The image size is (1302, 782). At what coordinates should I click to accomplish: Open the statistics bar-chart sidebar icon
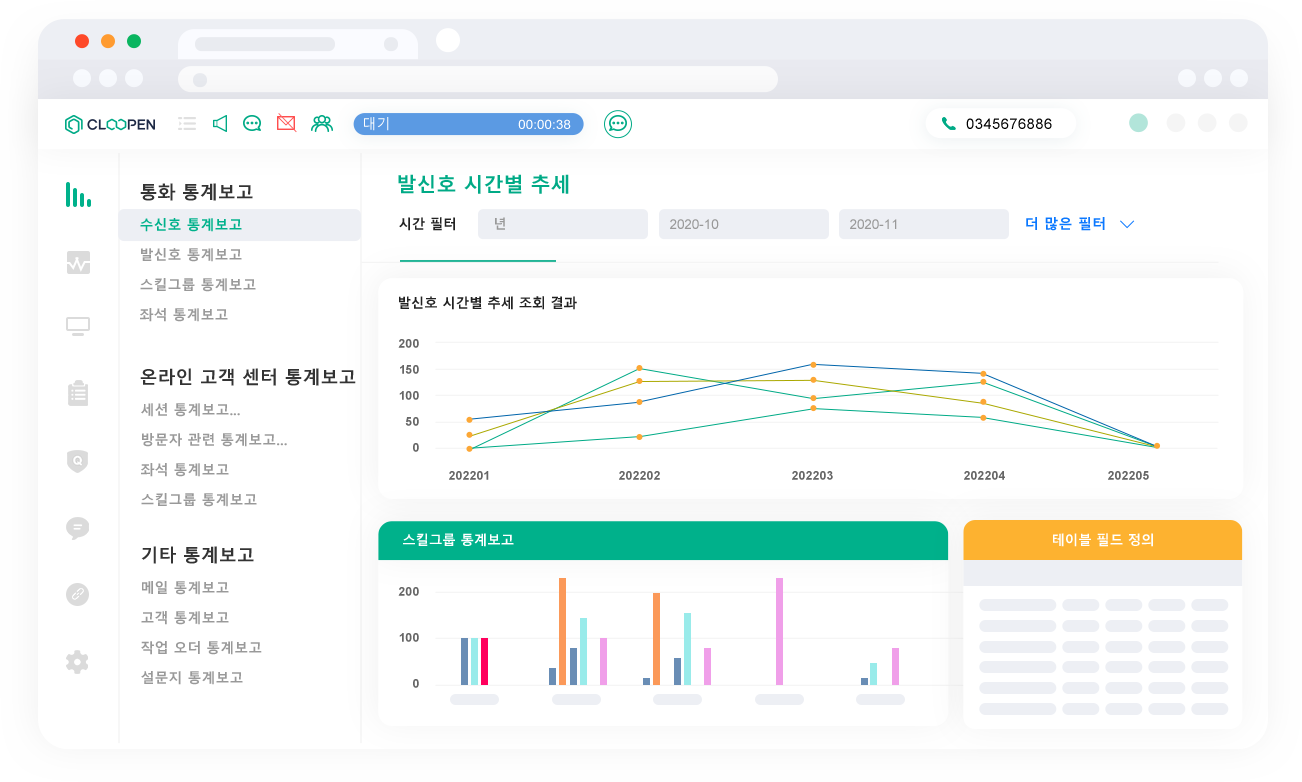[x=77, y=195]
